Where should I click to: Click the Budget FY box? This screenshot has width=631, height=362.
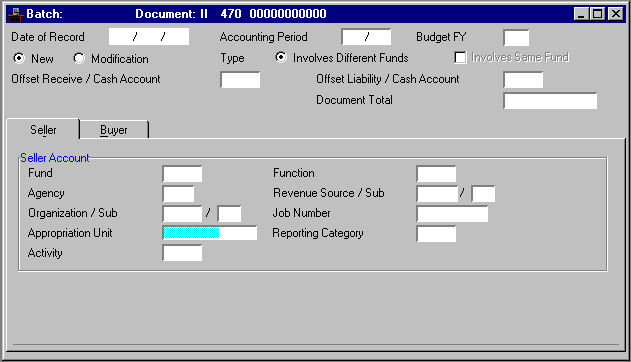point(516,38)
